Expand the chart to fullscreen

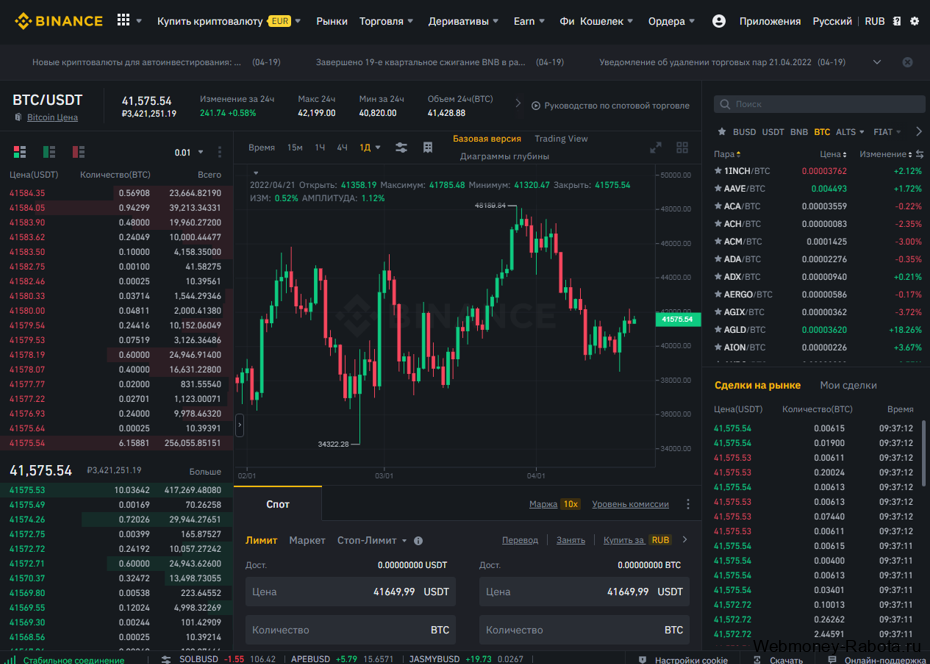click(655, 148)
